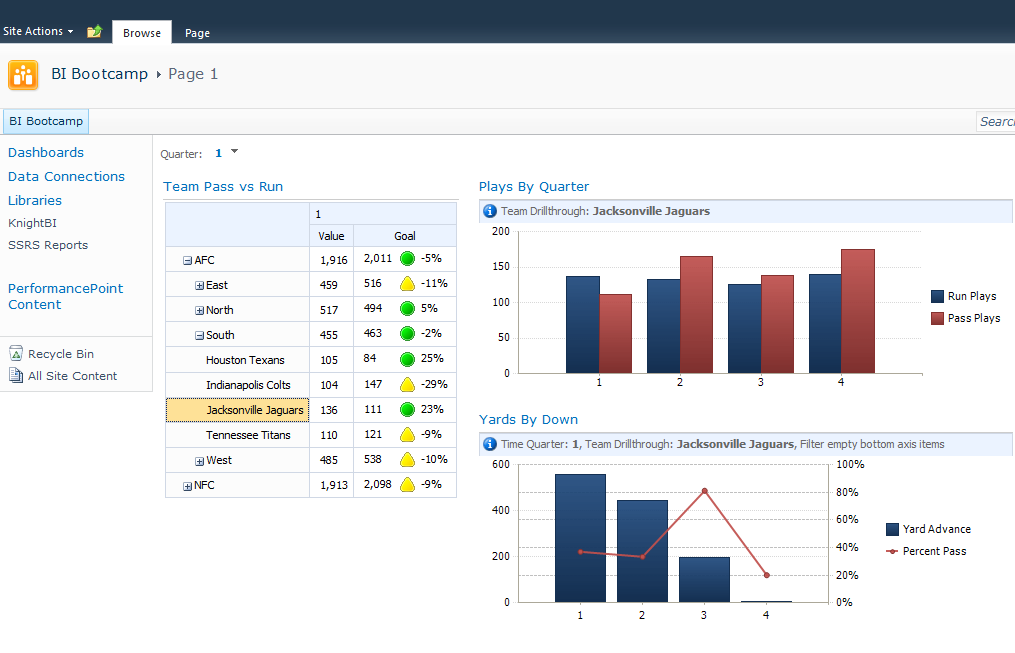Click the Pass Plays legend color swatch
Image resolution: width=1015 pixels, height=653 pixels.
pos(937,318)
